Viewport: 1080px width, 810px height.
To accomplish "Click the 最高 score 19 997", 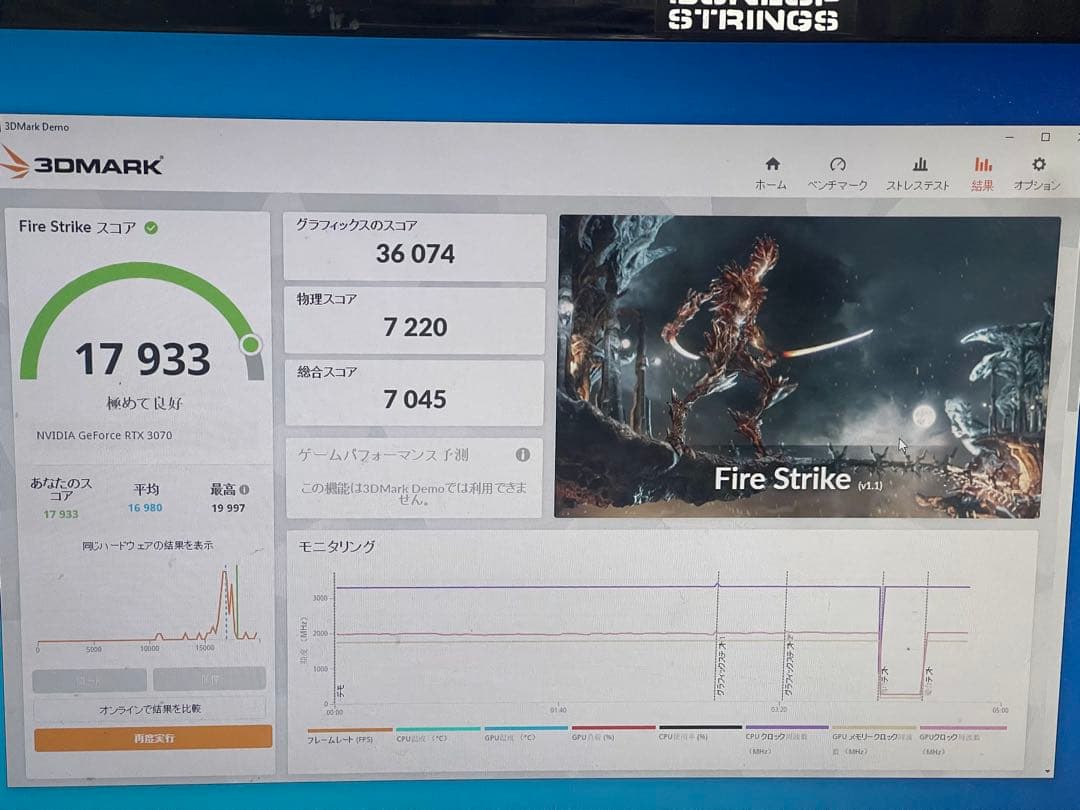I will 228,508.
